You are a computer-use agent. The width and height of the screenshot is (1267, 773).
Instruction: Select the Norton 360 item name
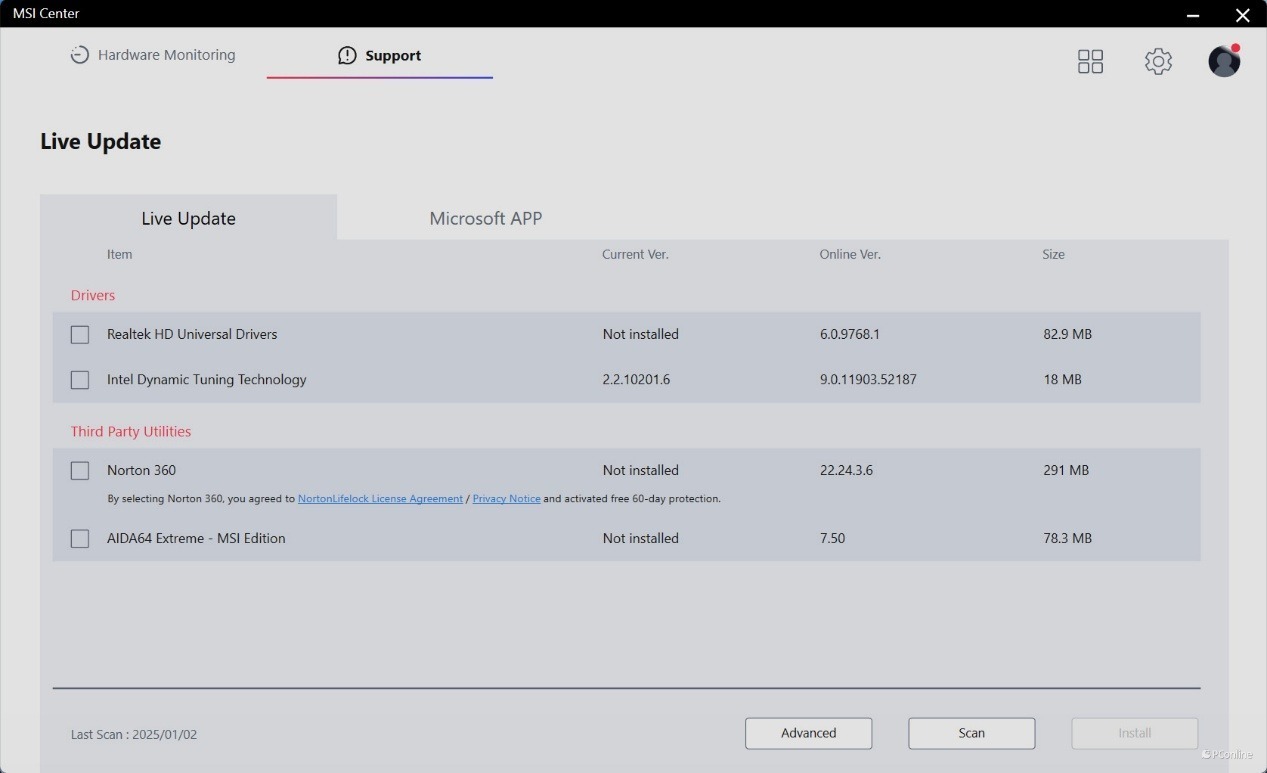click(x=141, y=470)
